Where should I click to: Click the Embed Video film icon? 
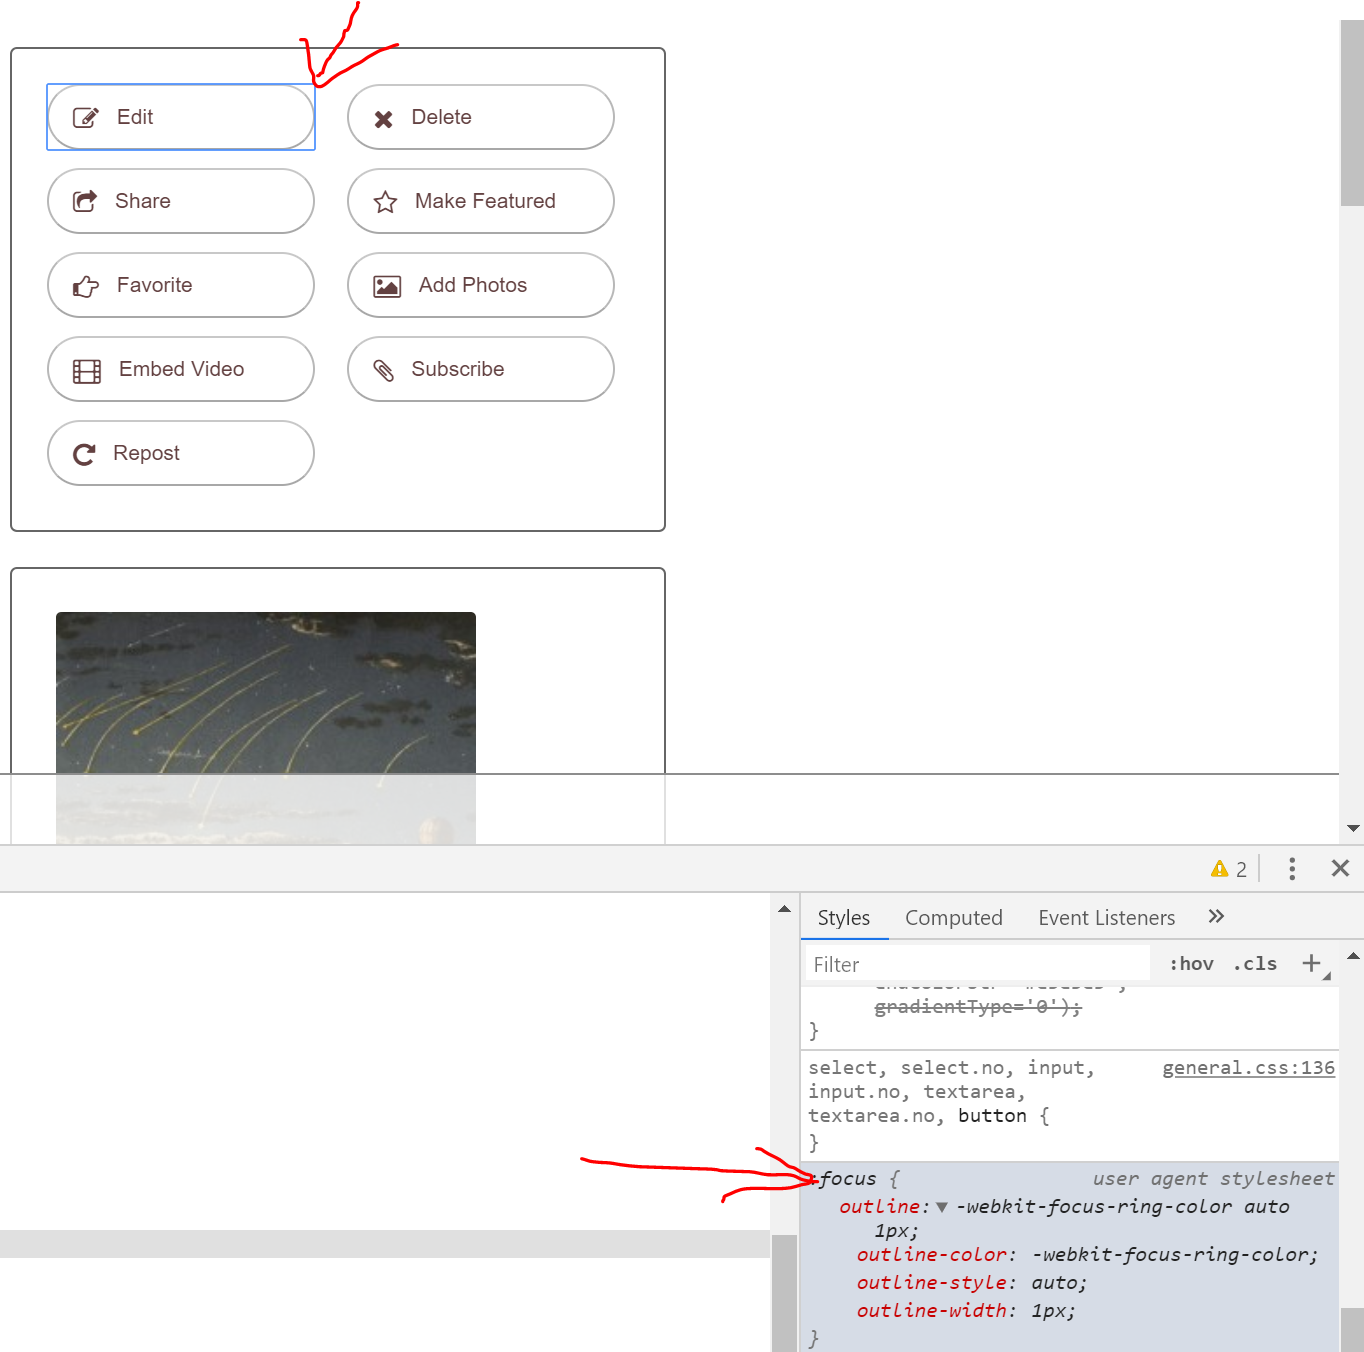tap(87, 371)
